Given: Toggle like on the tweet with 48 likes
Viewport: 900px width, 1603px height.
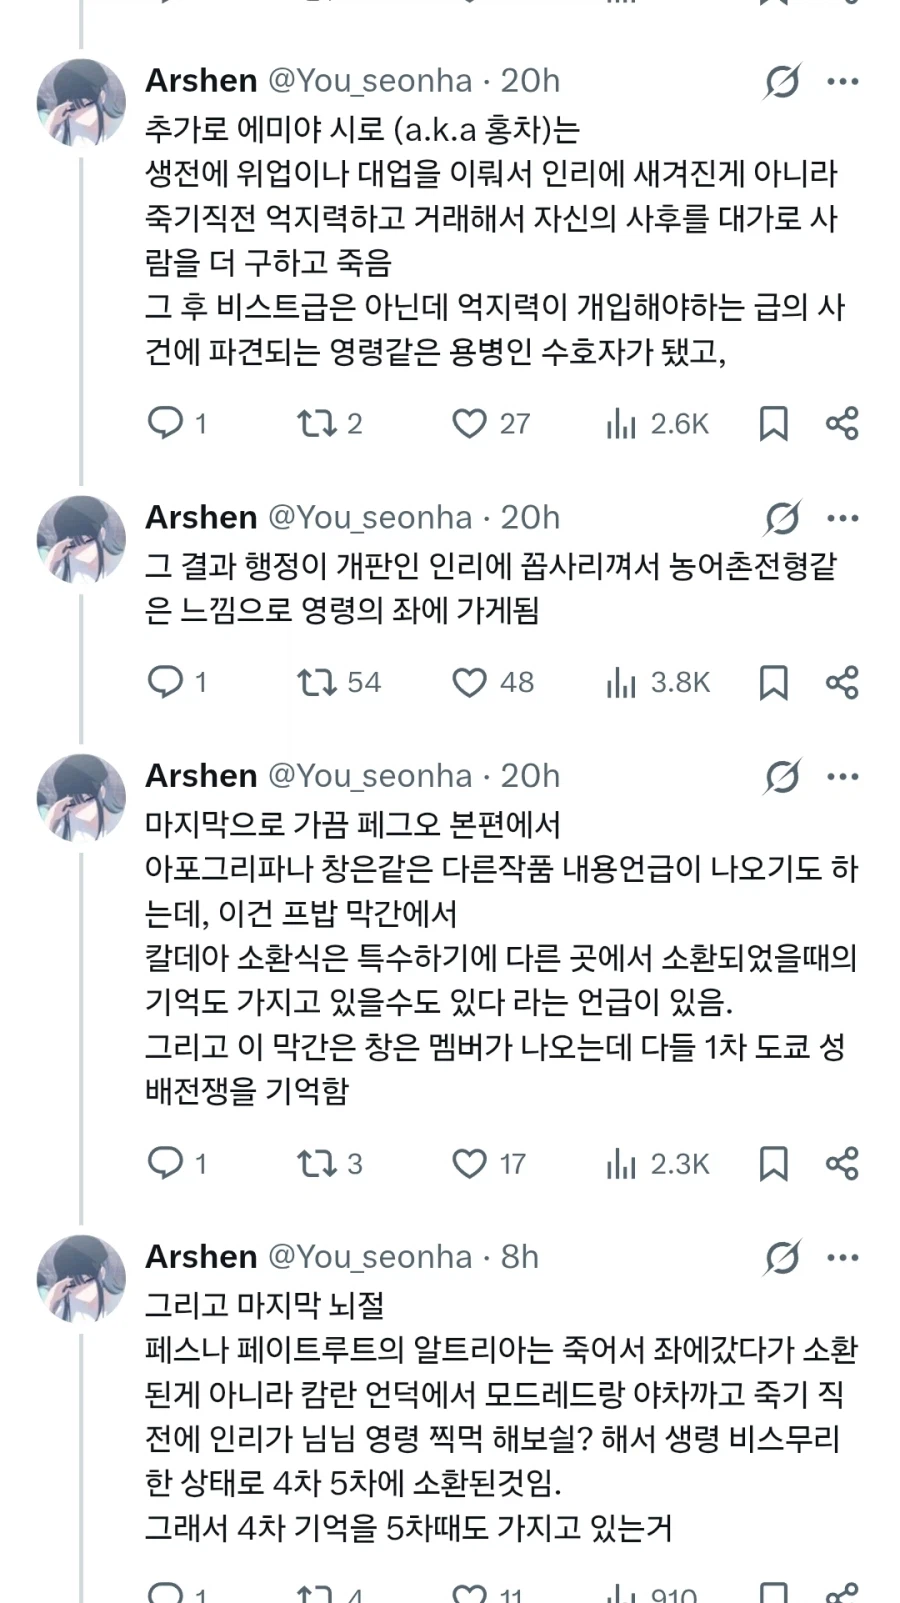Looking at the screenshot, I should 467,683.
